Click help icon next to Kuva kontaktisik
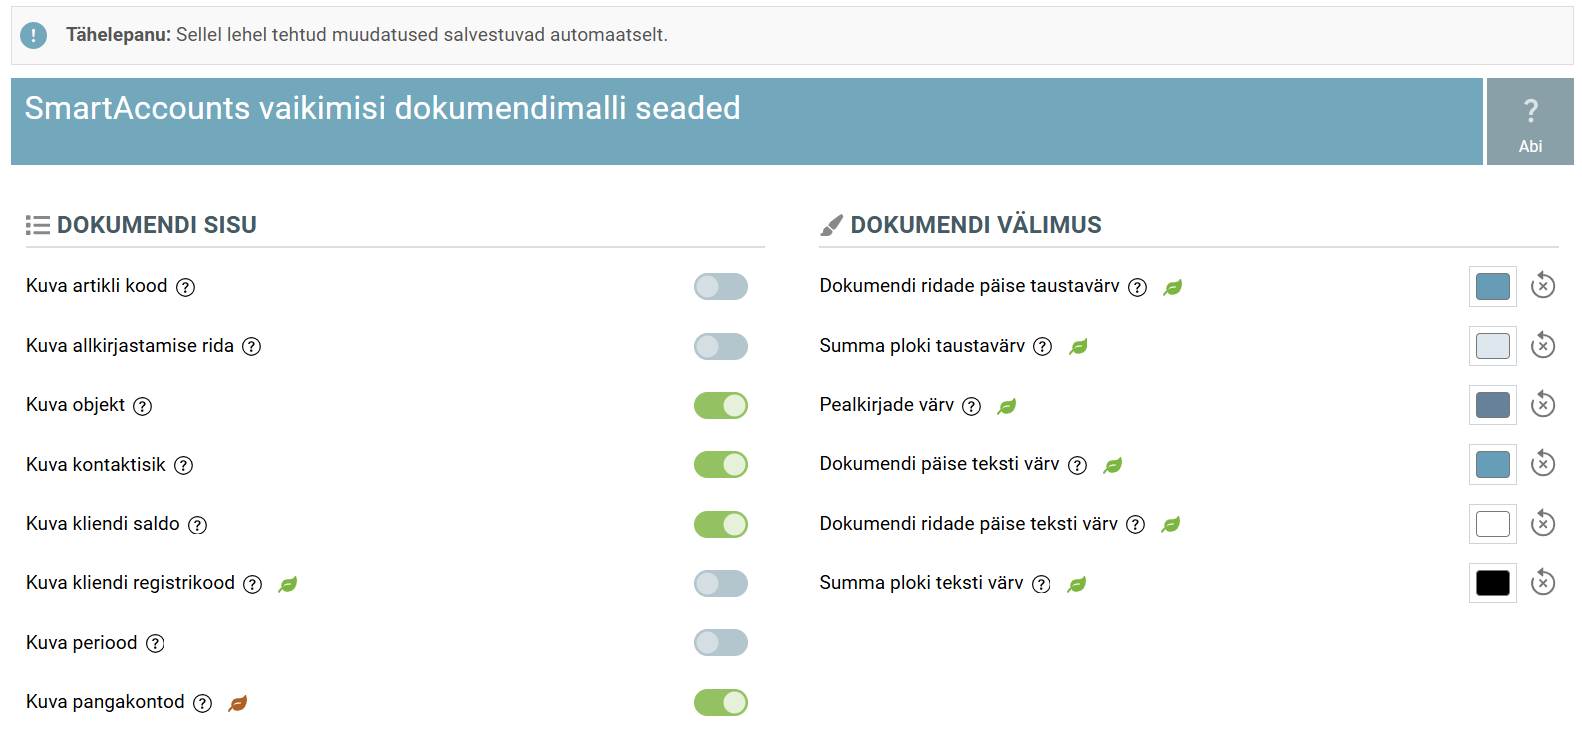 pos(183,465)
